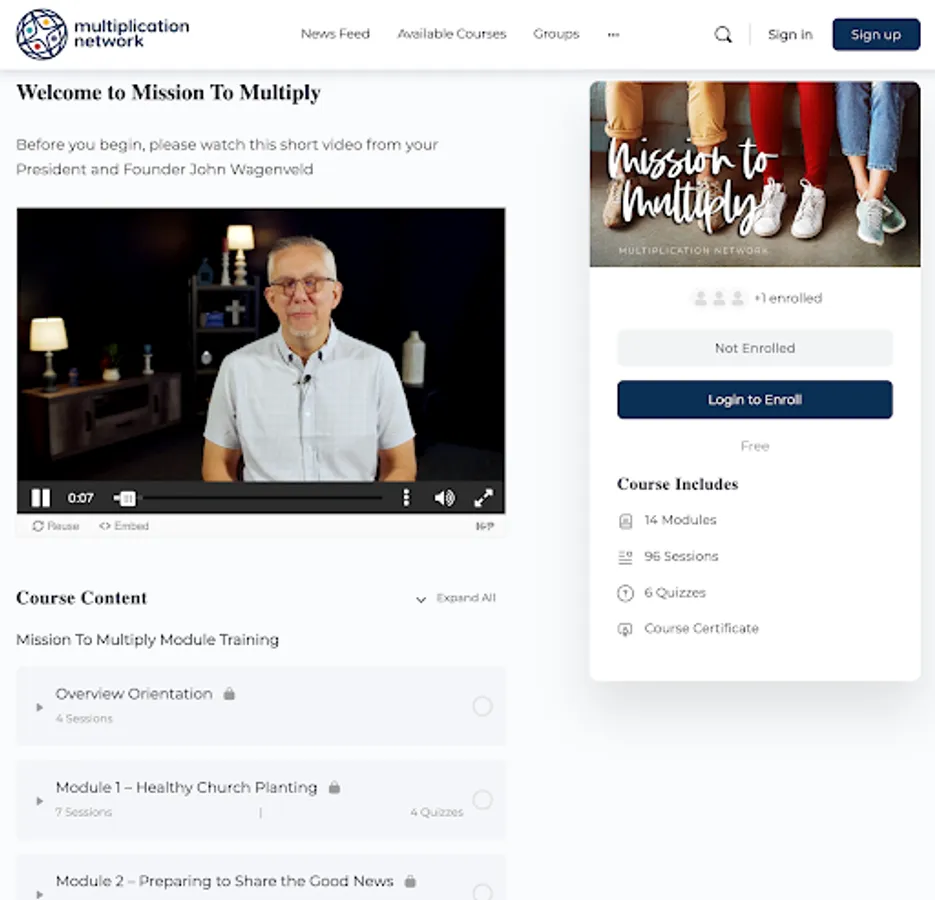Viewport: 935px width, 900px height.
Task: Click 'Course Certificate' text
Action: coord(701,628)
